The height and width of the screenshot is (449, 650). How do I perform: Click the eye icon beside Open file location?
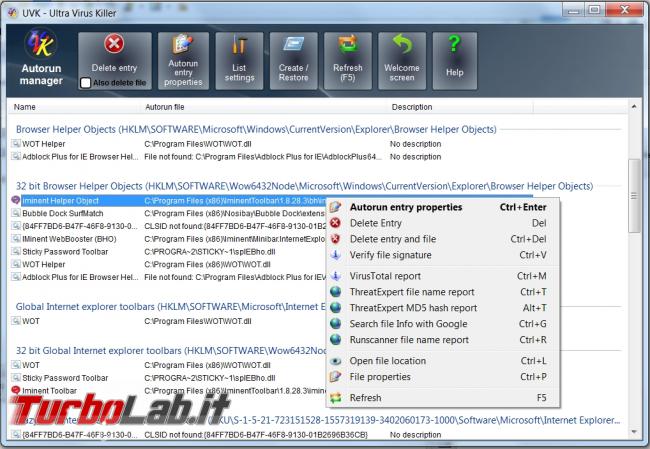point(335,361)
